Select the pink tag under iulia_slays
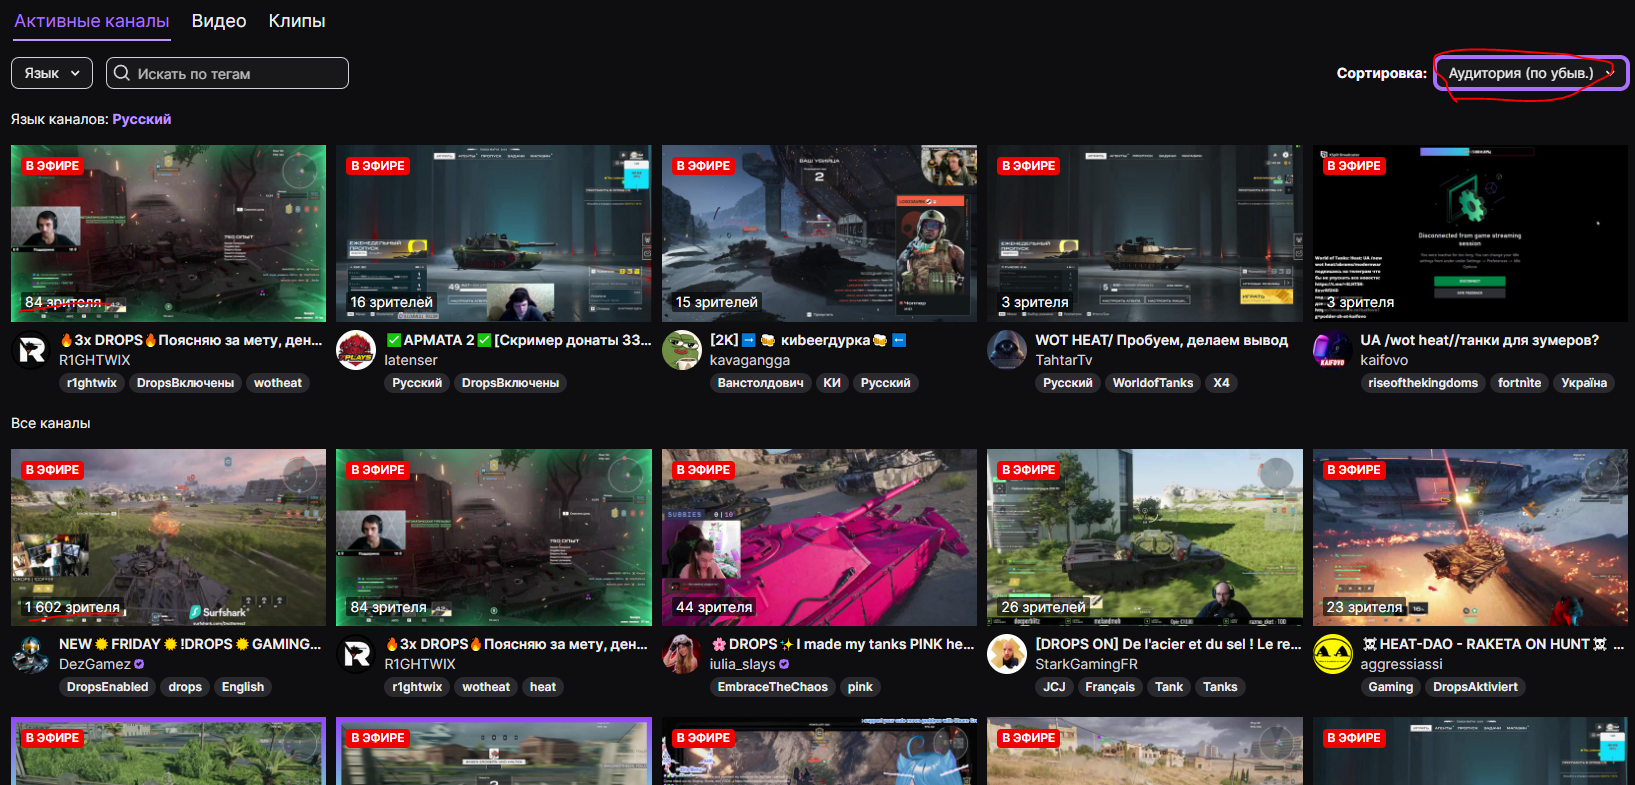Screen dimensions: 1635x785 [x=860, y=687]
